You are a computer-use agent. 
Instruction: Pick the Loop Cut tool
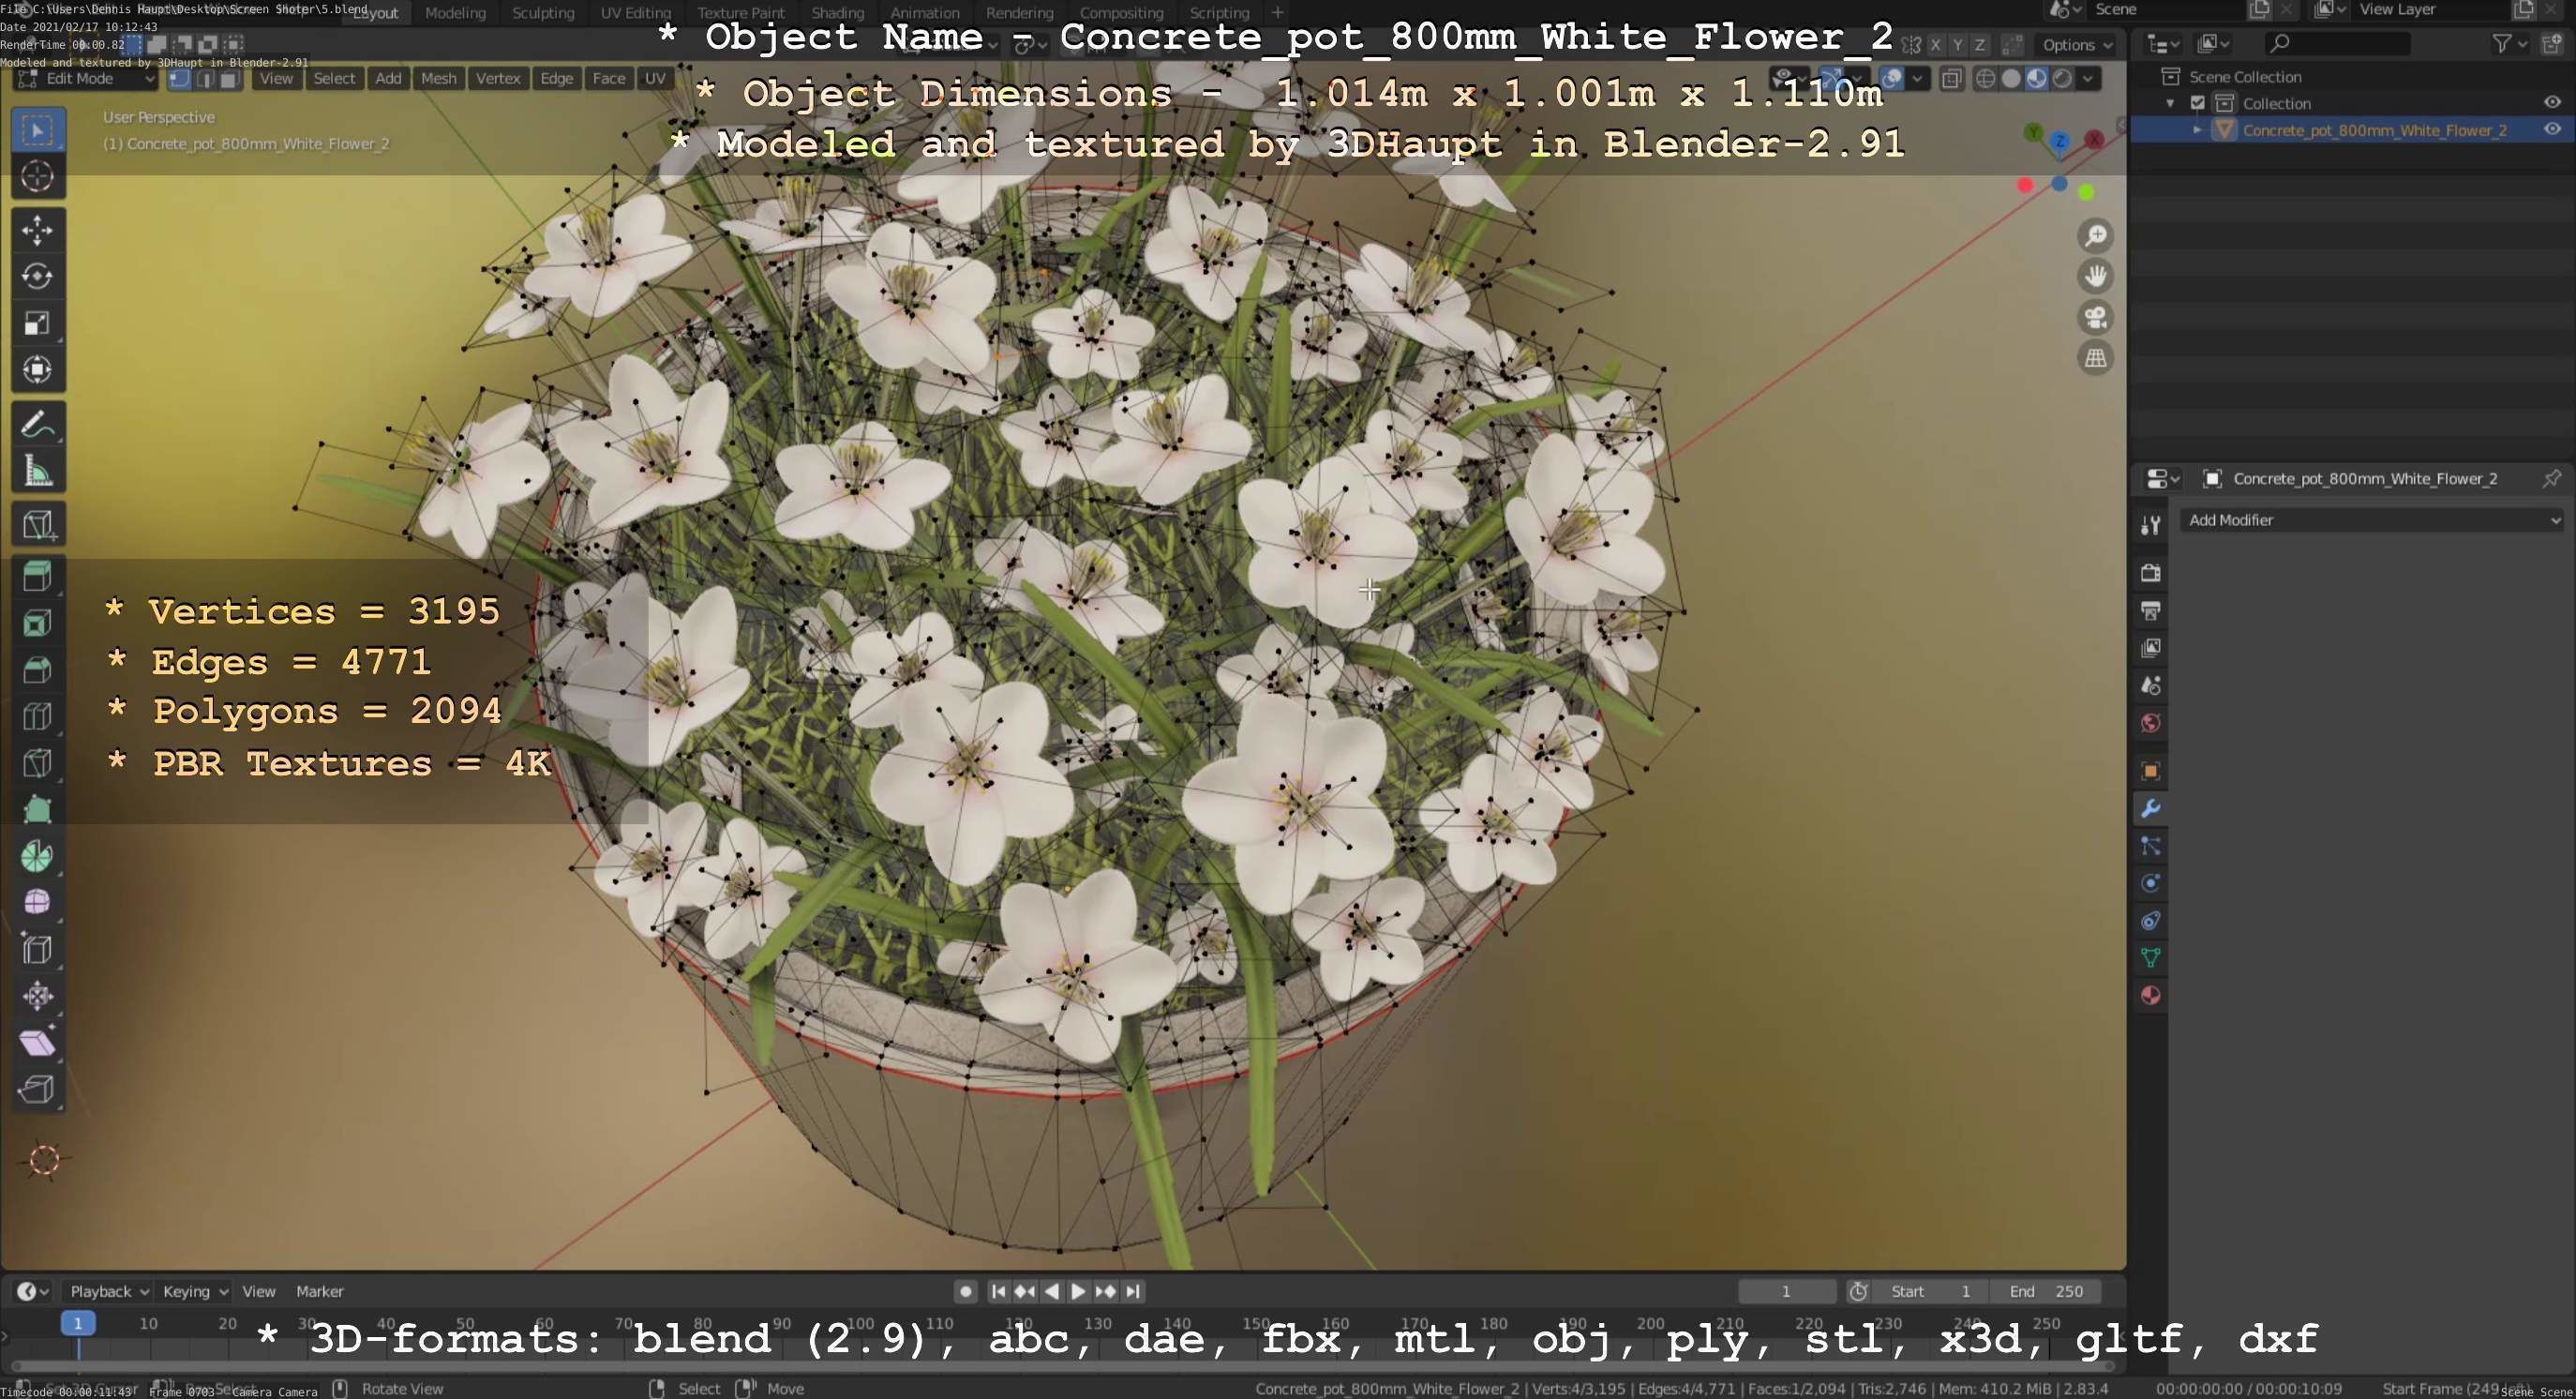click(x=38, y=716)
